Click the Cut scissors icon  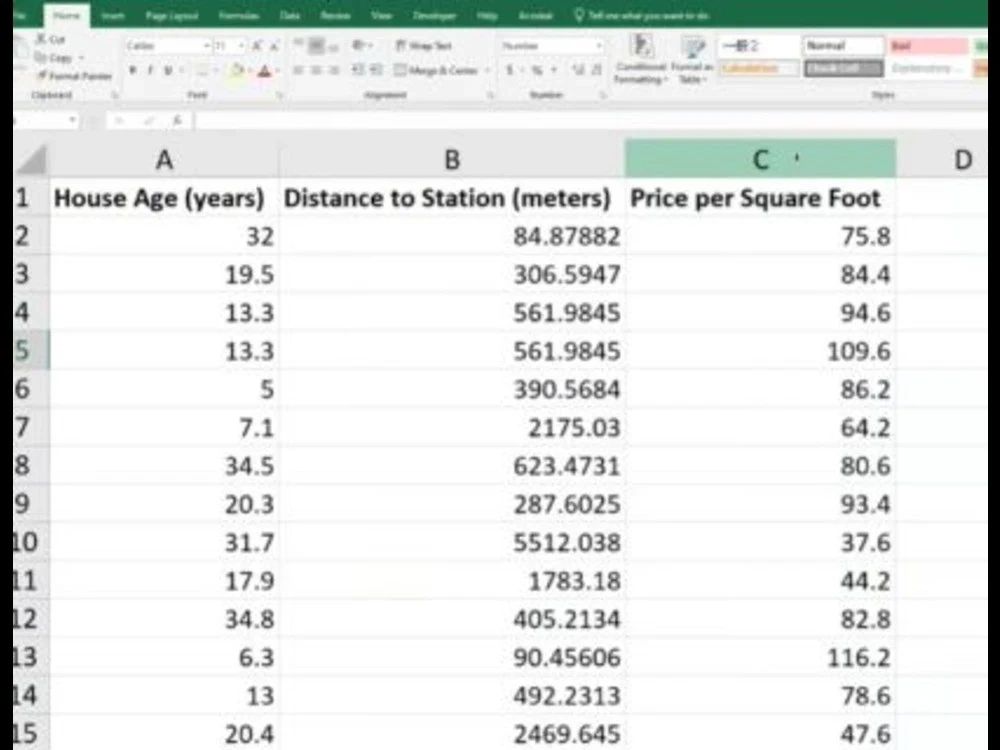41,40
